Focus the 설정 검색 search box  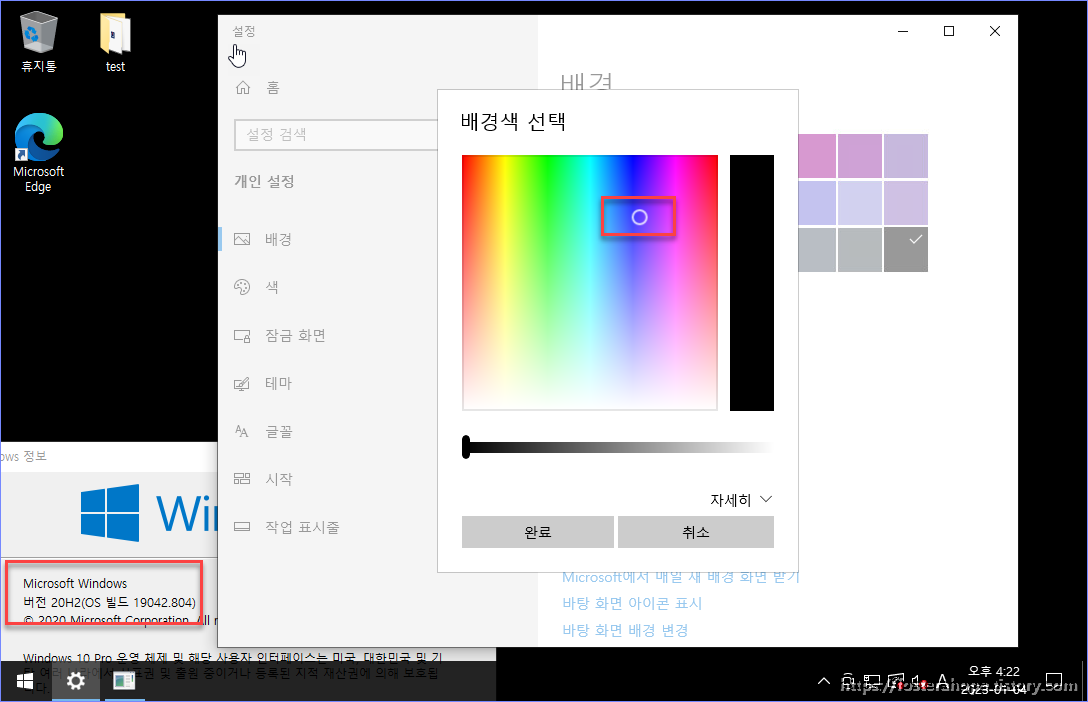tap(337, 135)
